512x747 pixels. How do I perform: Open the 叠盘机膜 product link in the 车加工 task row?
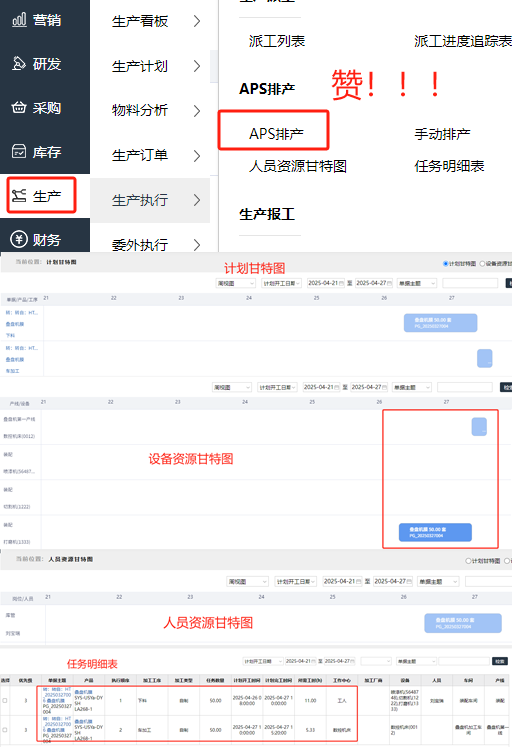pyautogui.click(x=83, y=721)
